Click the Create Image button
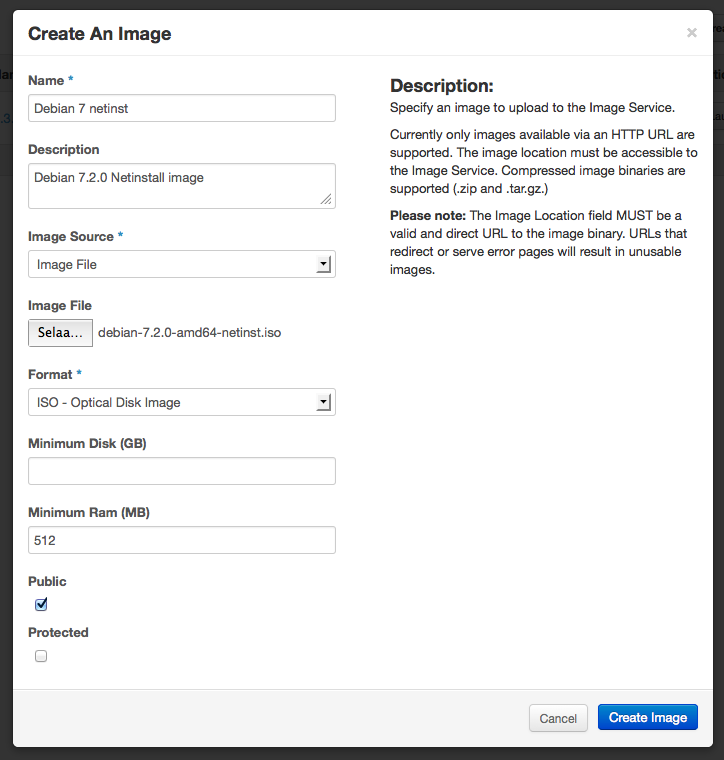Screen dimensions: 724x760 tap(648, 717)
